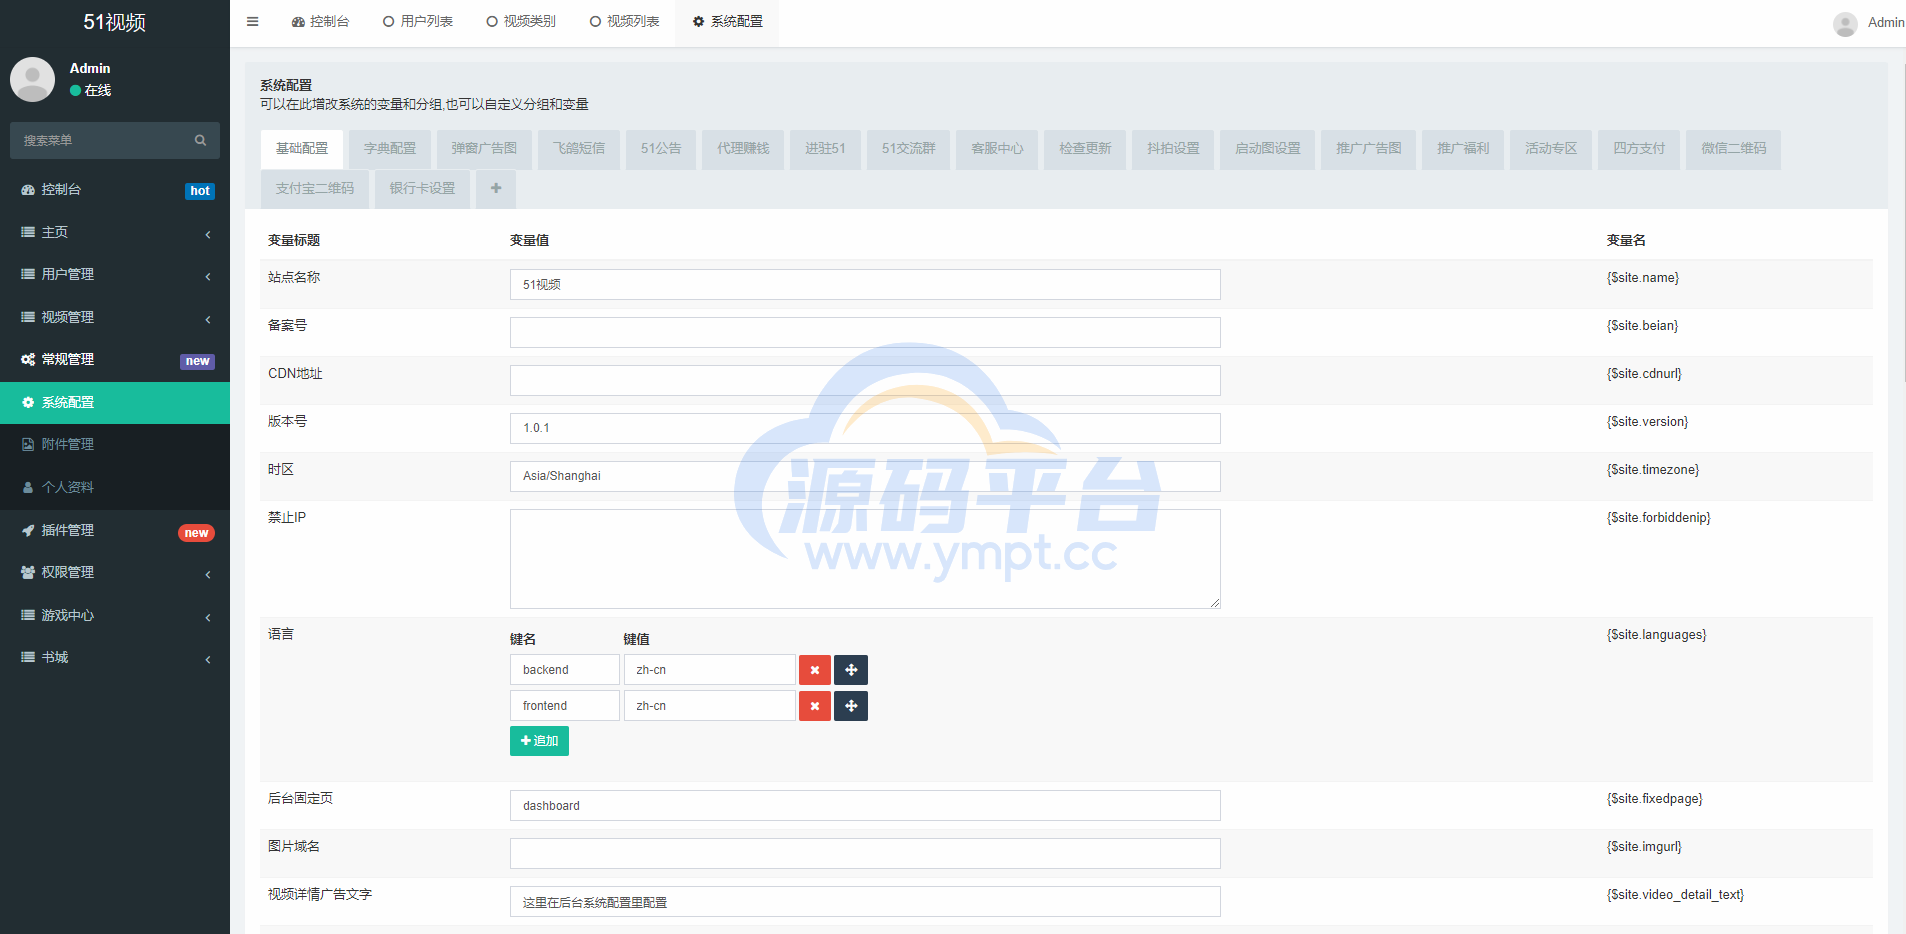Screen dimensions: 1906x934
Task: Delete the backend language row
Action: [x=815, y=670]
